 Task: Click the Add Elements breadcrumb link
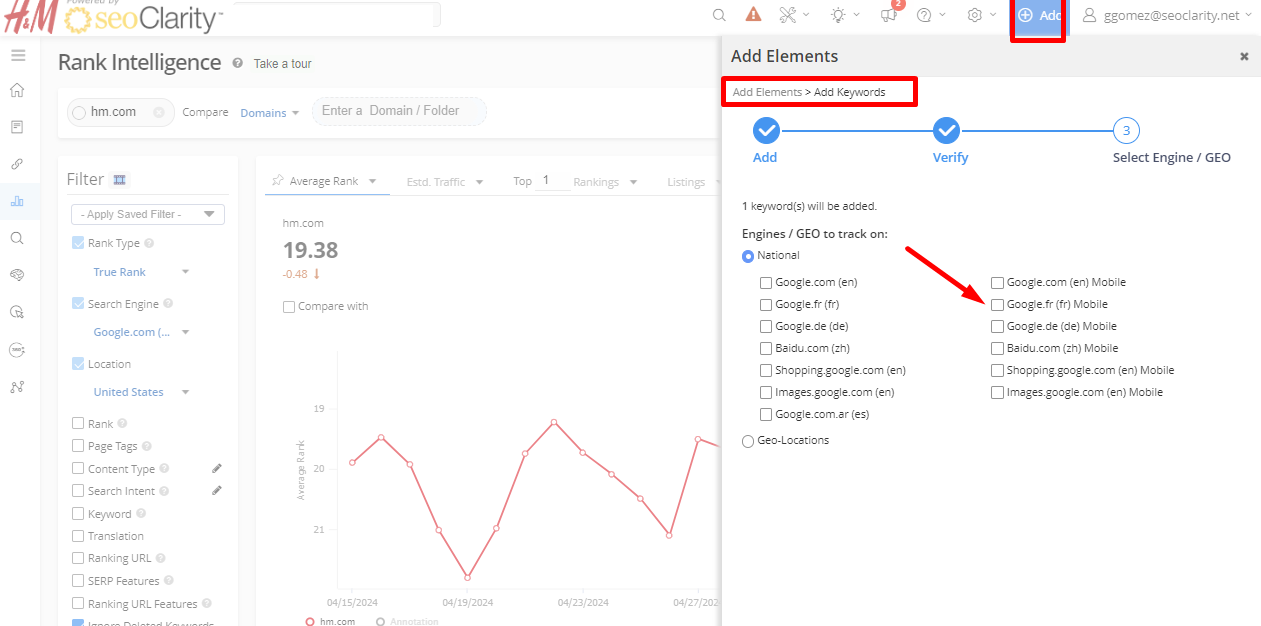pos(767,92)
